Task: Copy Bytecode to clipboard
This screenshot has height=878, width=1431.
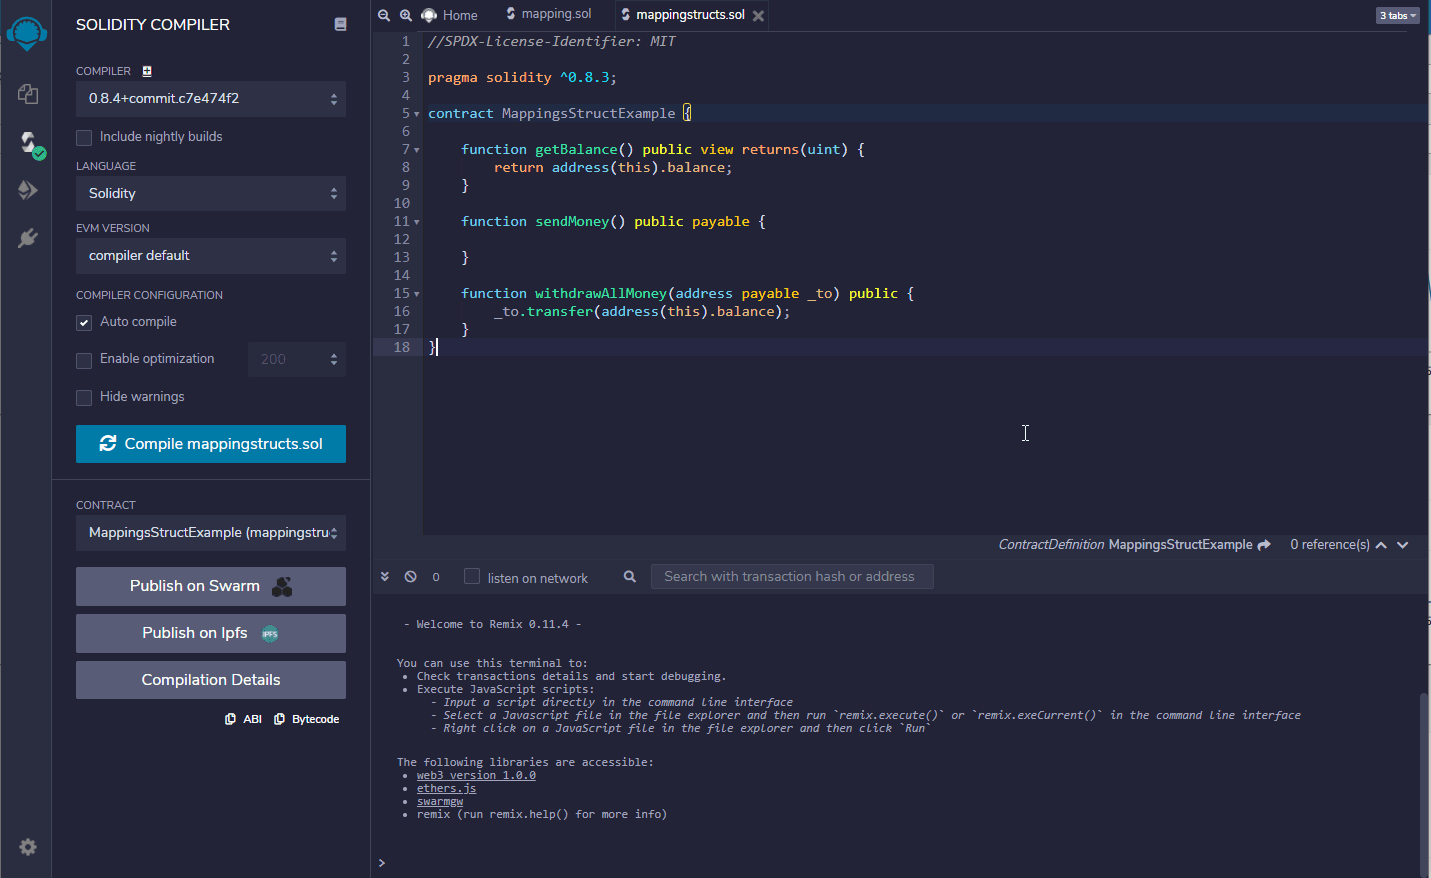Action: (x=307, y=719)
